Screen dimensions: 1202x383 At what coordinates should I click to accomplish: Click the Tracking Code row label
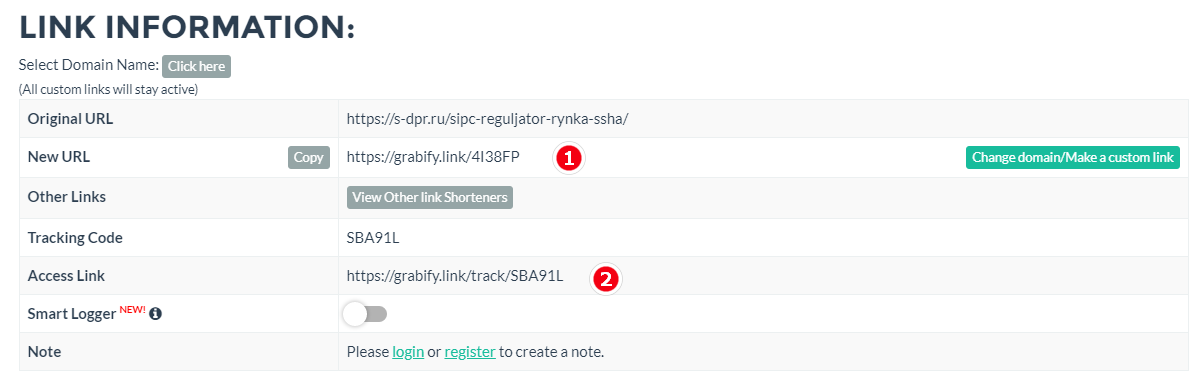[75, 237]
